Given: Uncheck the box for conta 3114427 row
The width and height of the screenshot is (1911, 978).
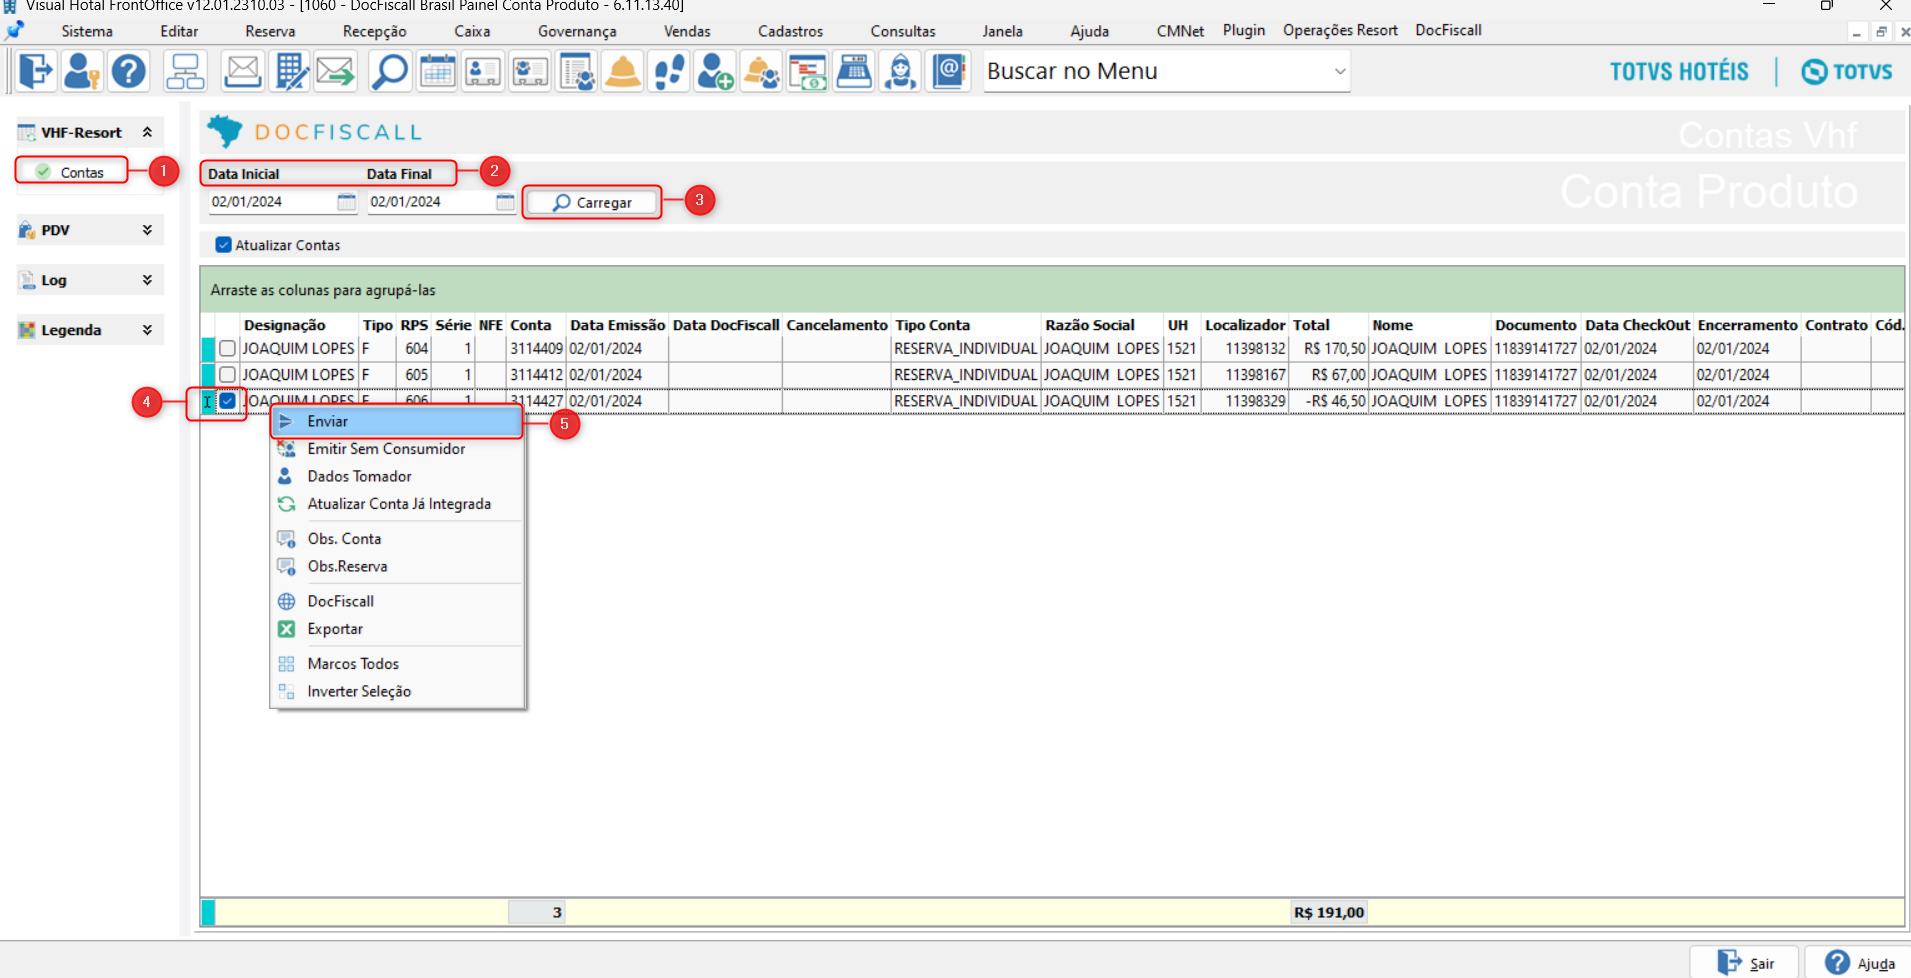Looking at the screenshot, I should [x=228, y=401].
